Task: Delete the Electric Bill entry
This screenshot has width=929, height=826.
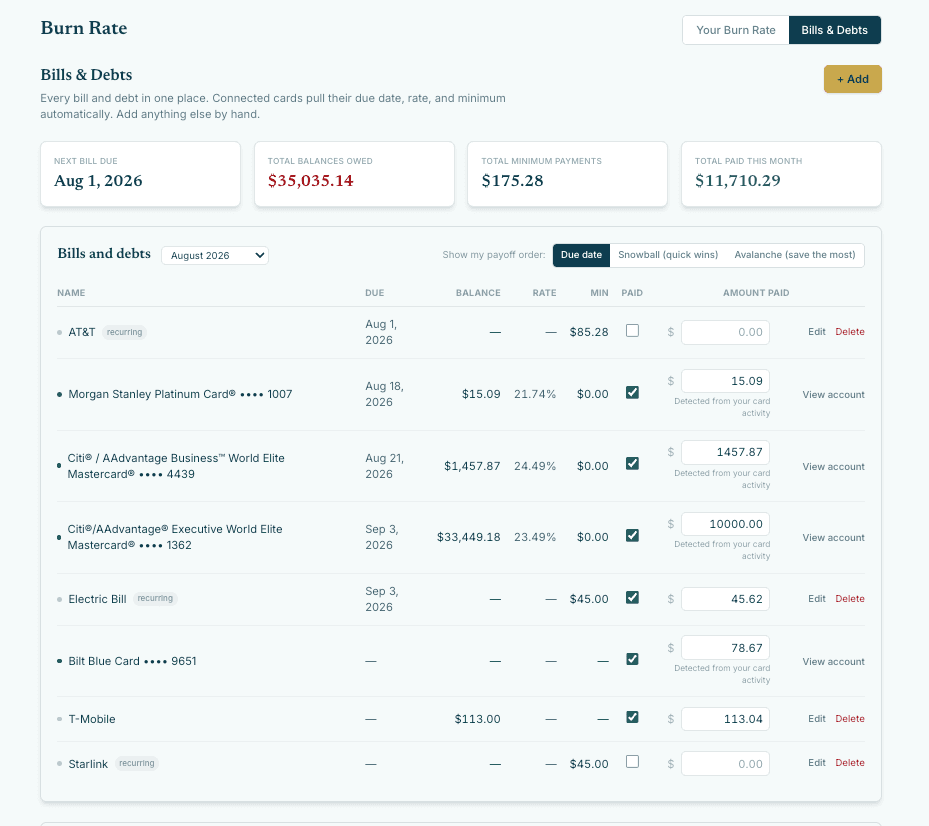Action: pos(850,599)
